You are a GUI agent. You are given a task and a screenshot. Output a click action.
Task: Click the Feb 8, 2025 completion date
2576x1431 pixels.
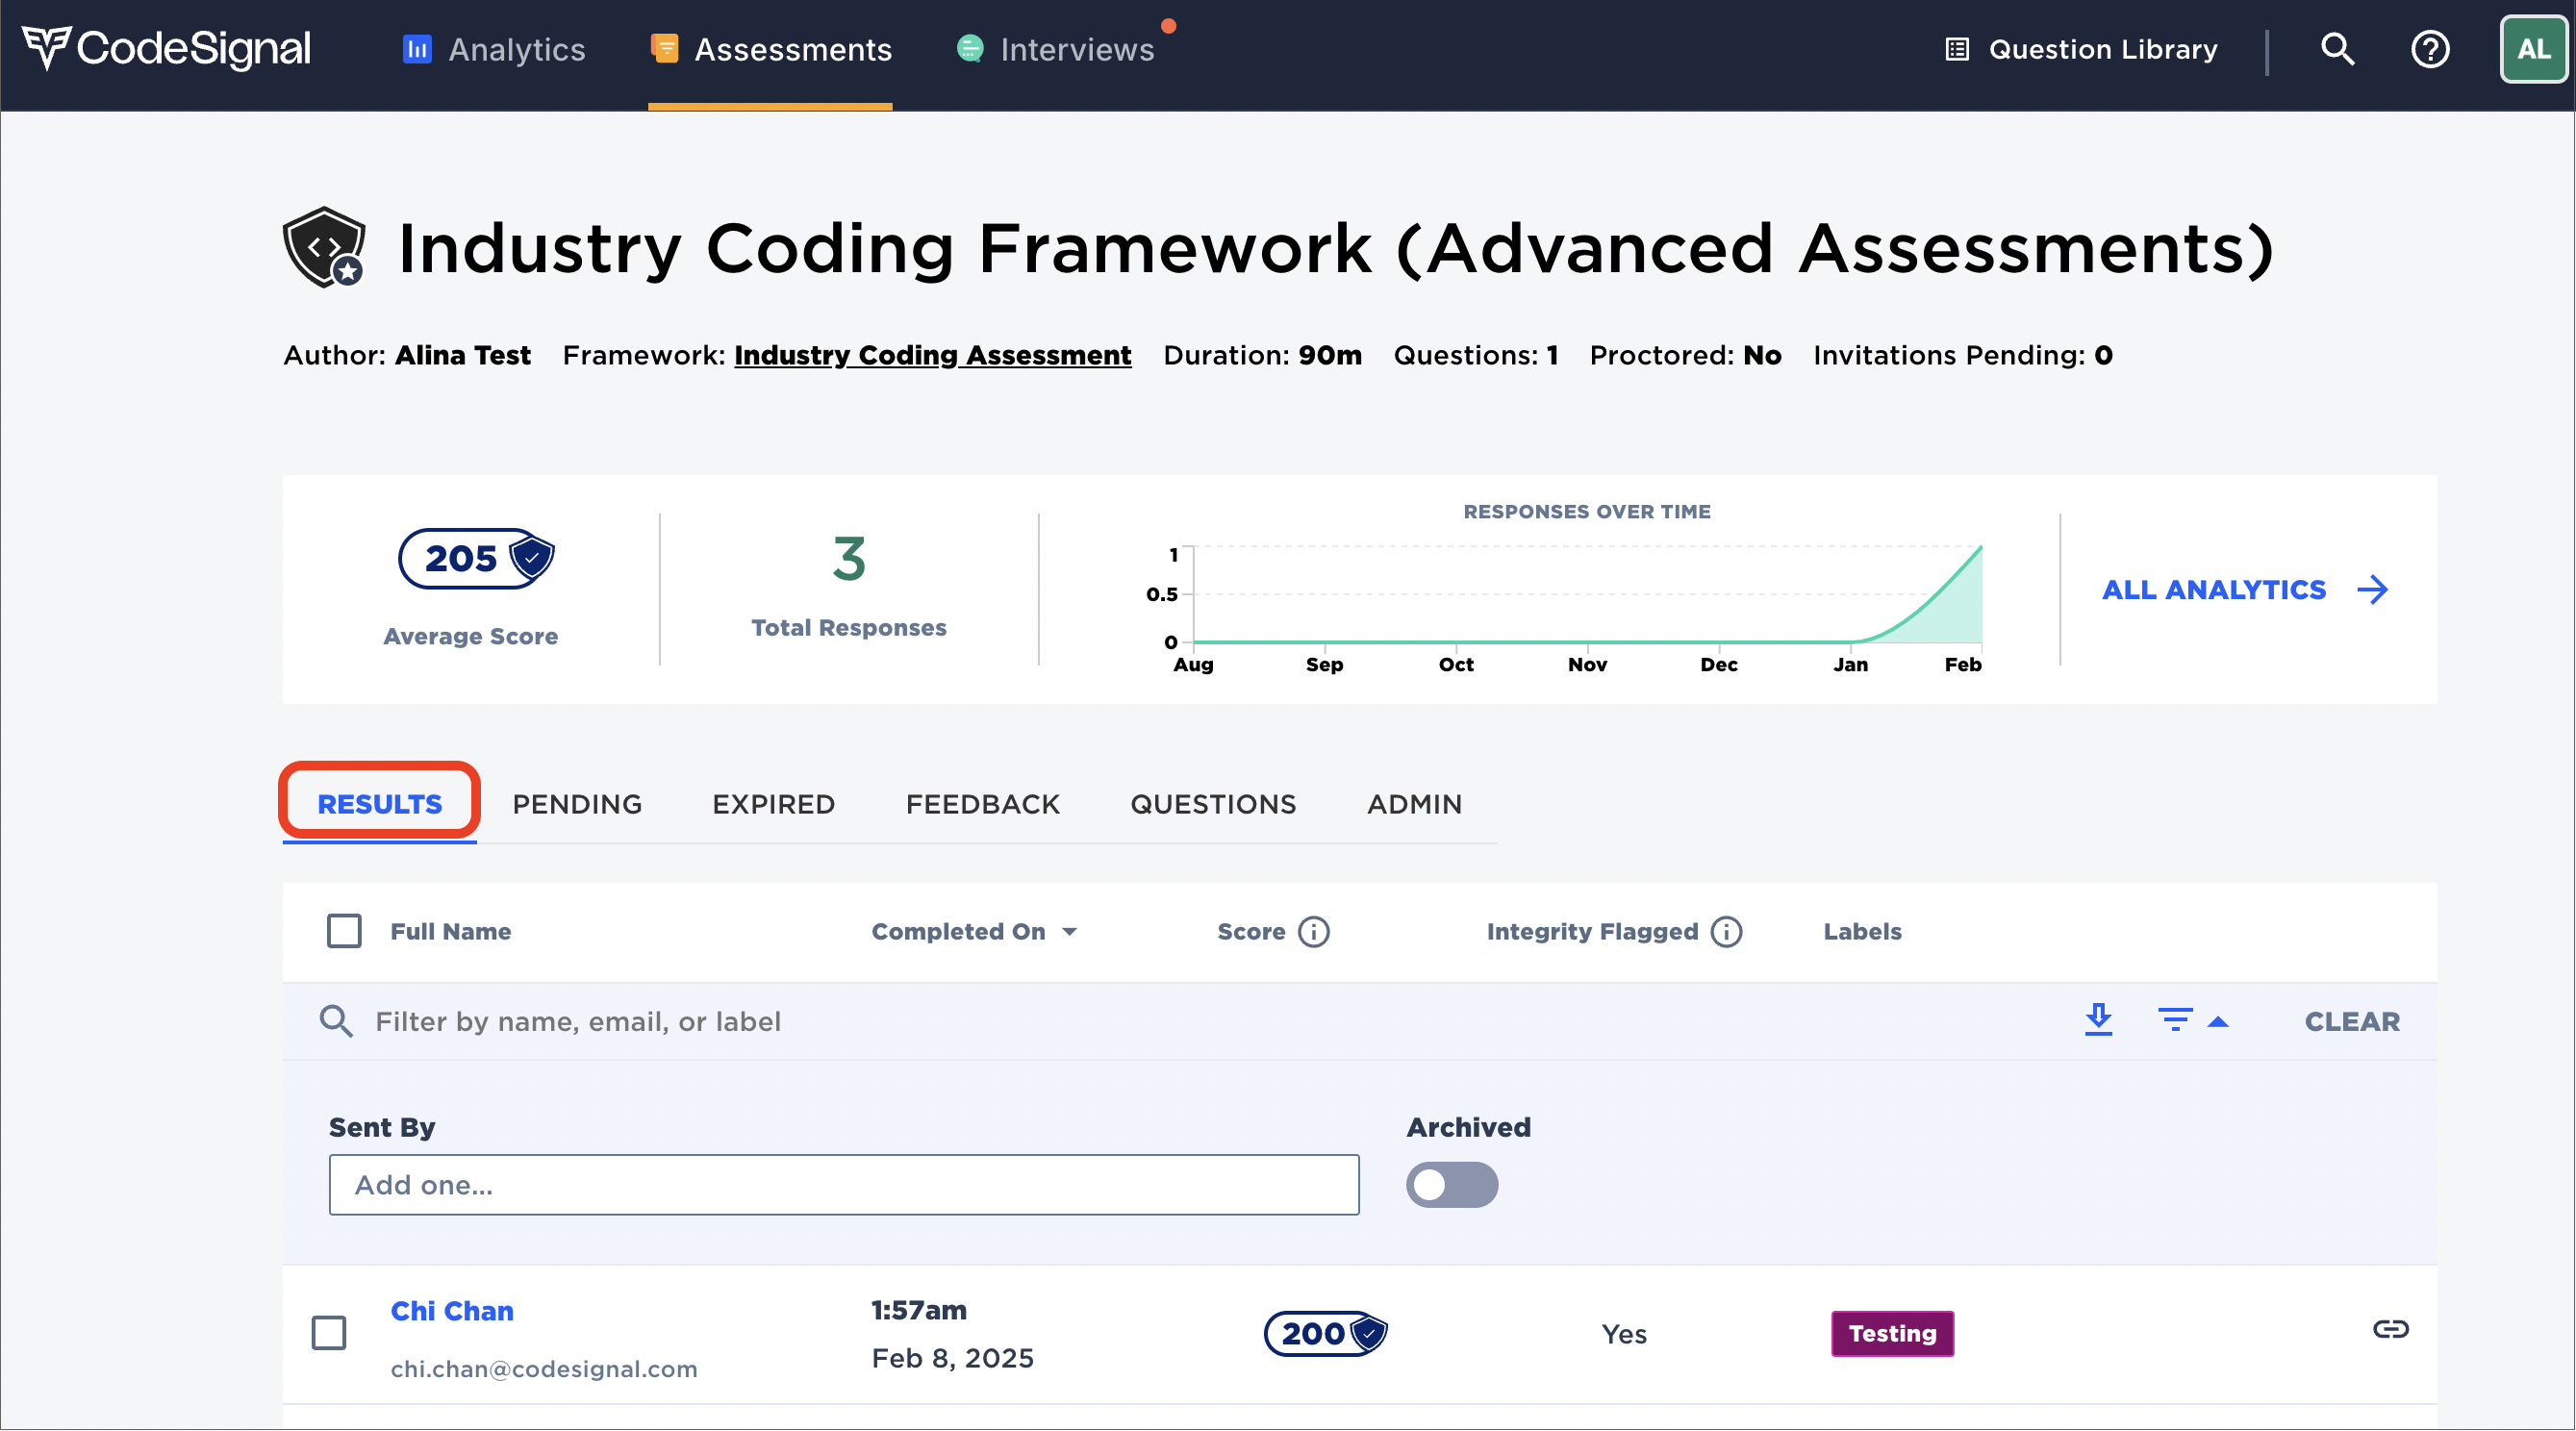(x=952, y=1357)
